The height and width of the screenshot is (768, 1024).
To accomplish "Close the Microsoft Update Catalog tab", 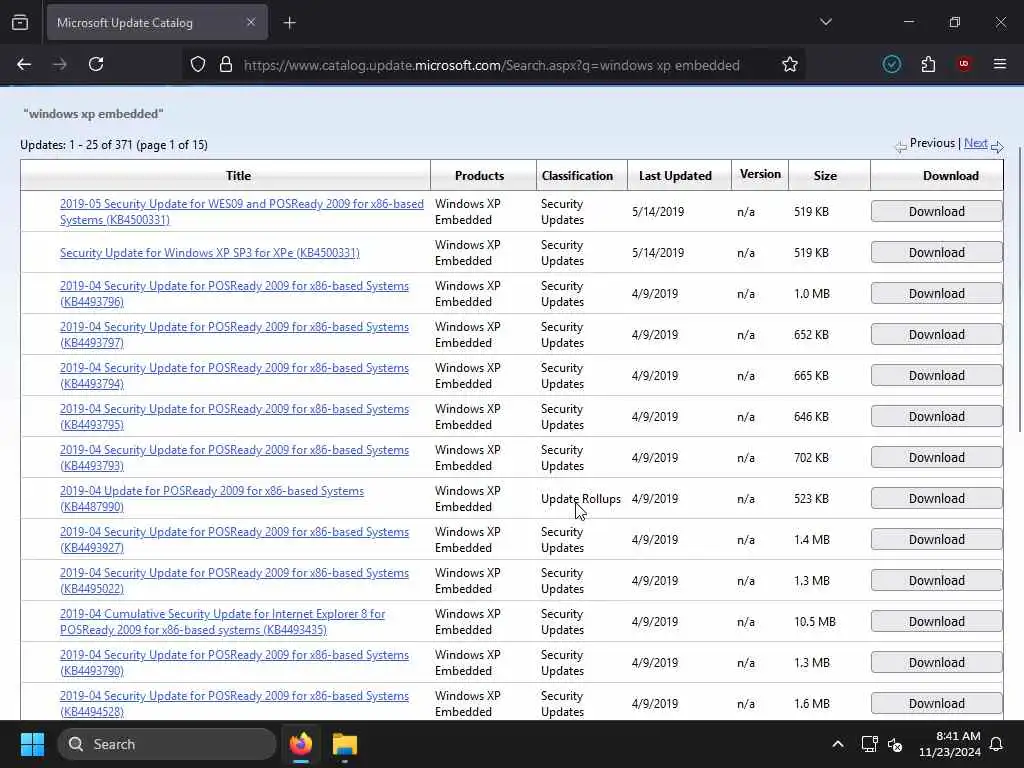I will [x=251, y=22].
